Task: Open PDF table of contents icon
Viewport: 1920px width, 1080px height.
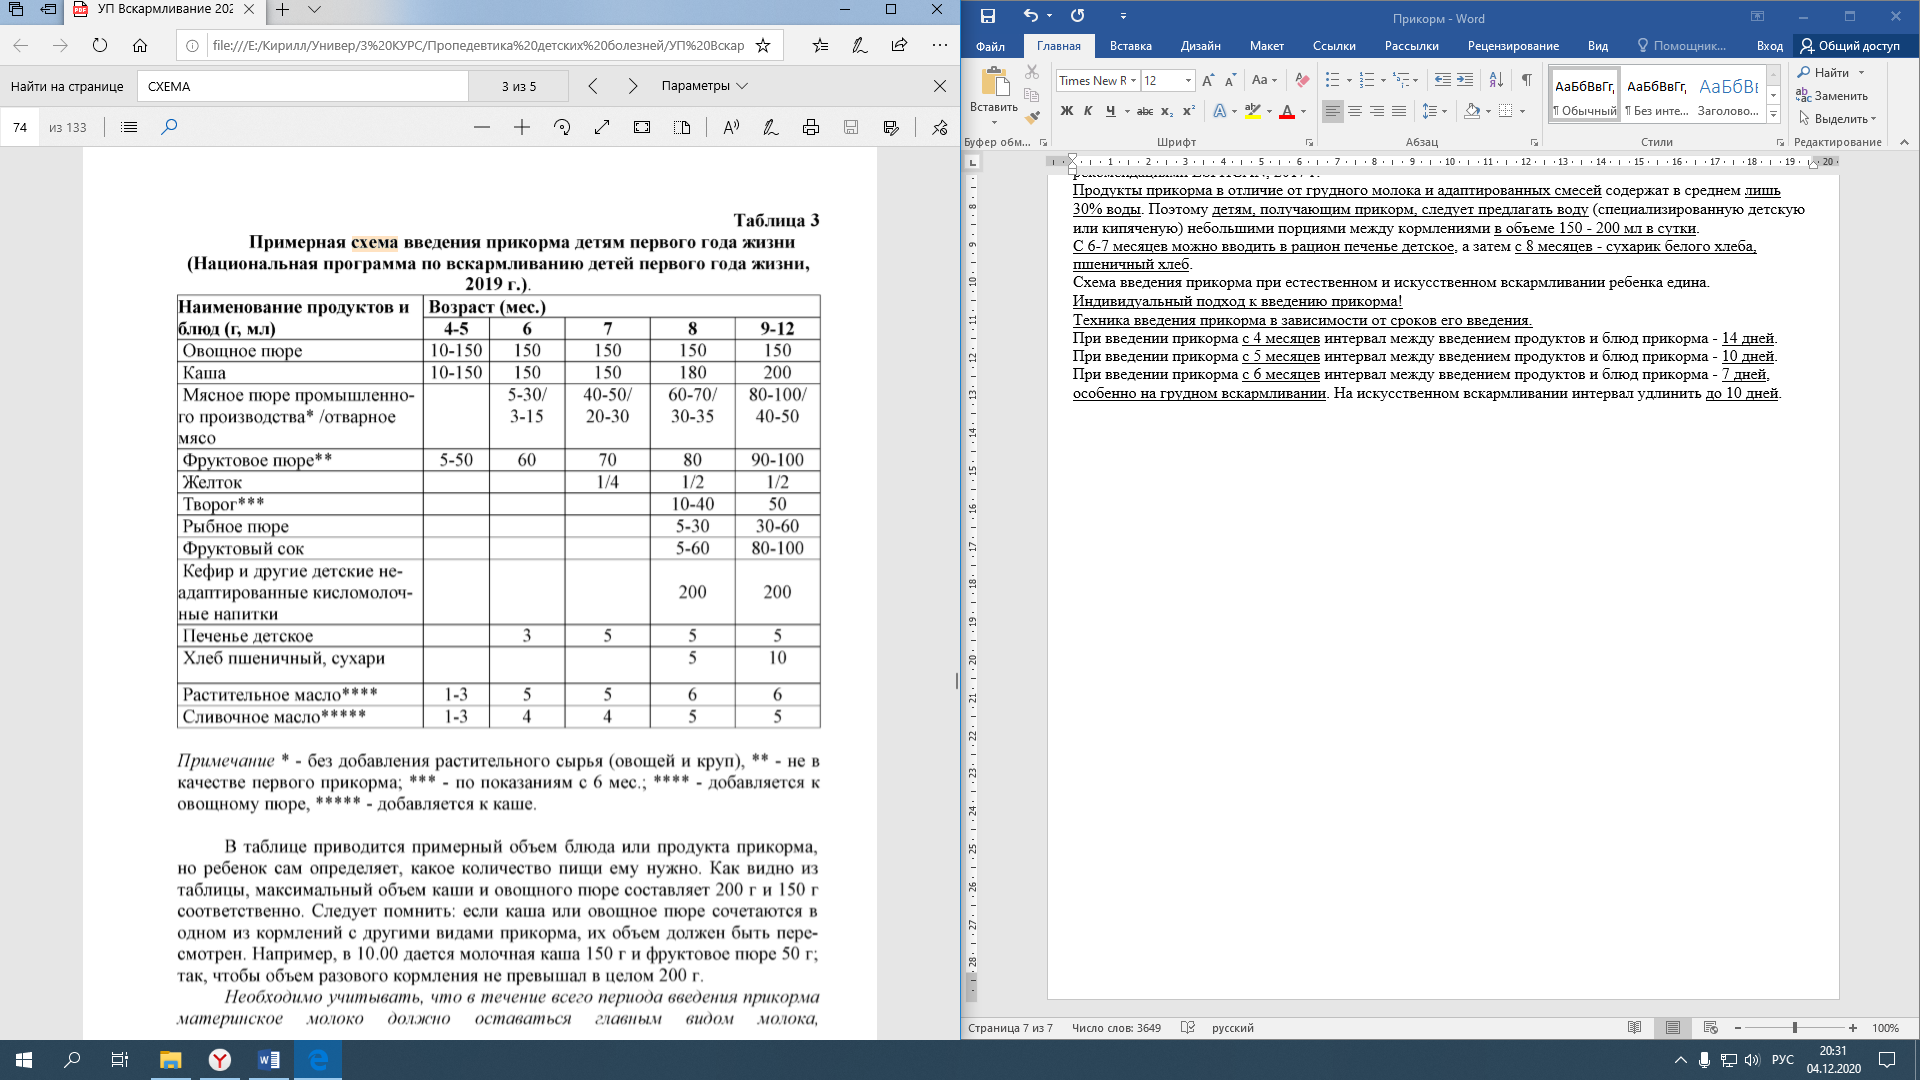Action: [129, 127]
